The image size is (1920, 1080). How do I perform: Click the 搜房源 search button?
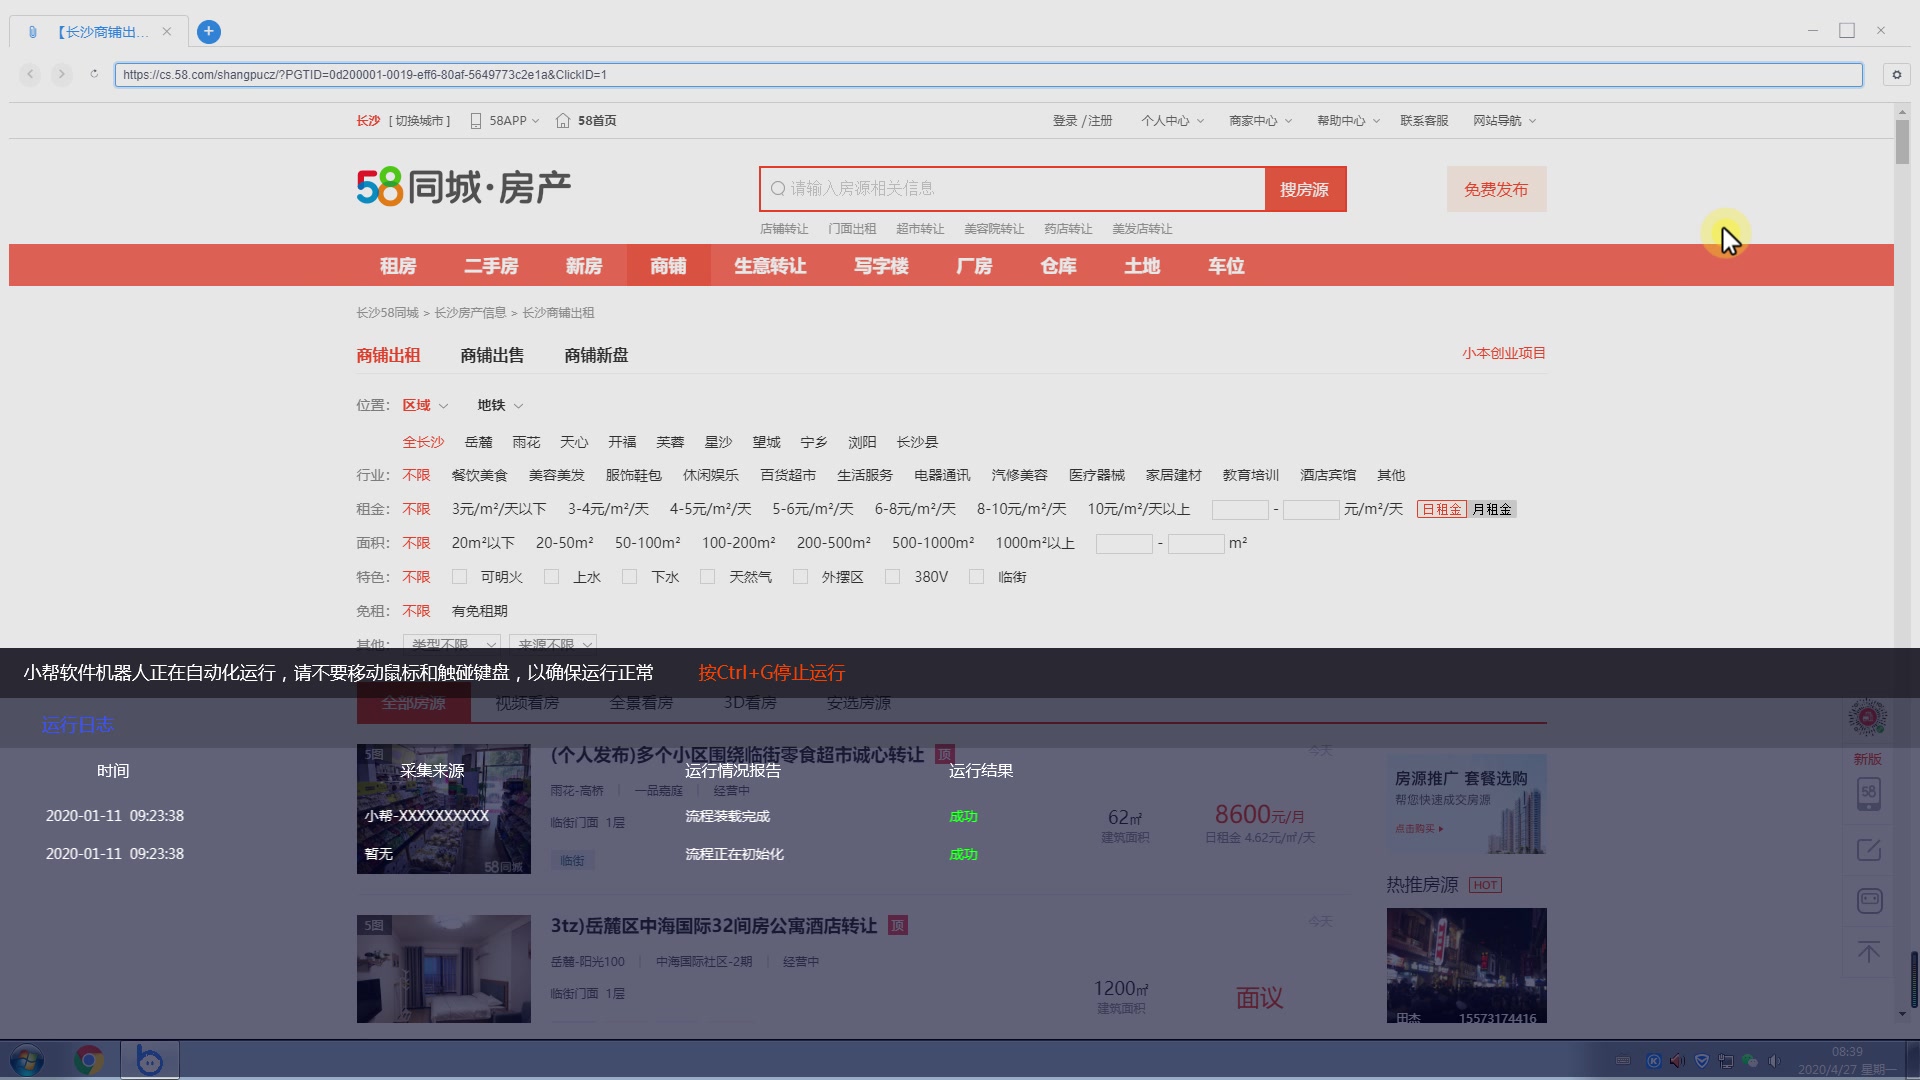coord(1305,189)
